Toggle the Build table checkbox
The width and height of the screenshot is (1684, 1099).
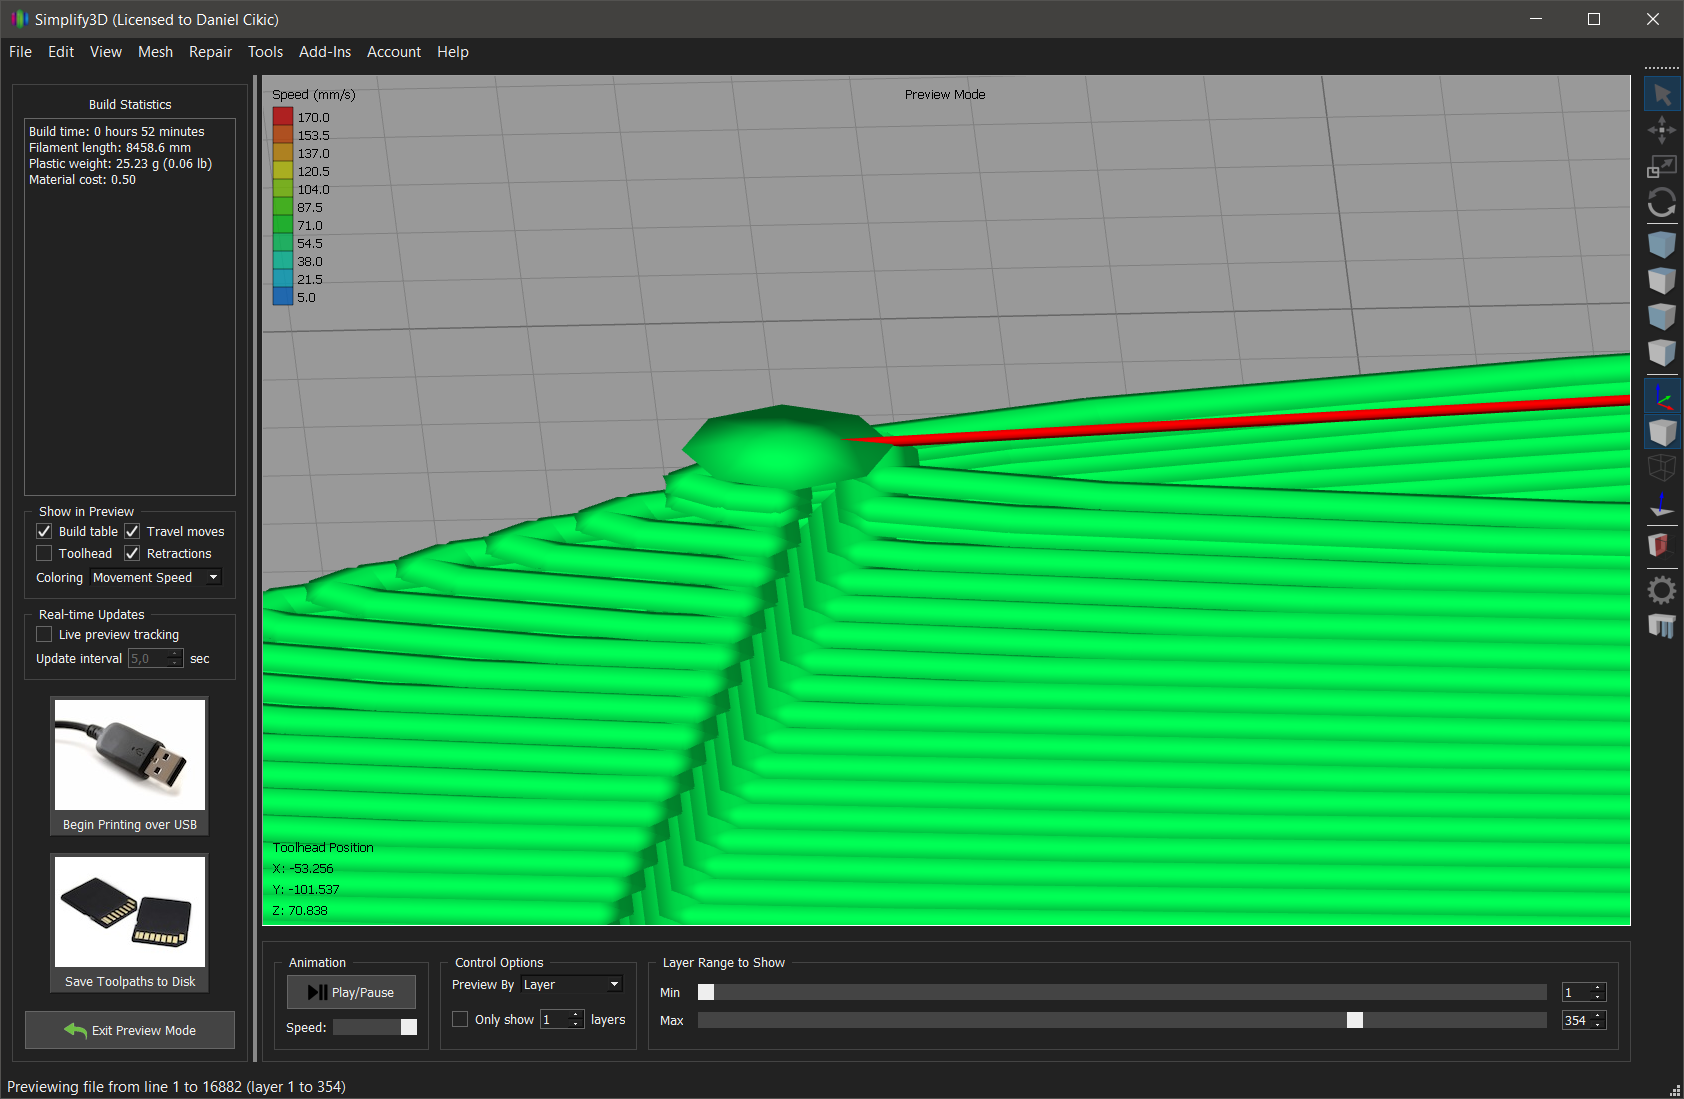tap(44, 531)
